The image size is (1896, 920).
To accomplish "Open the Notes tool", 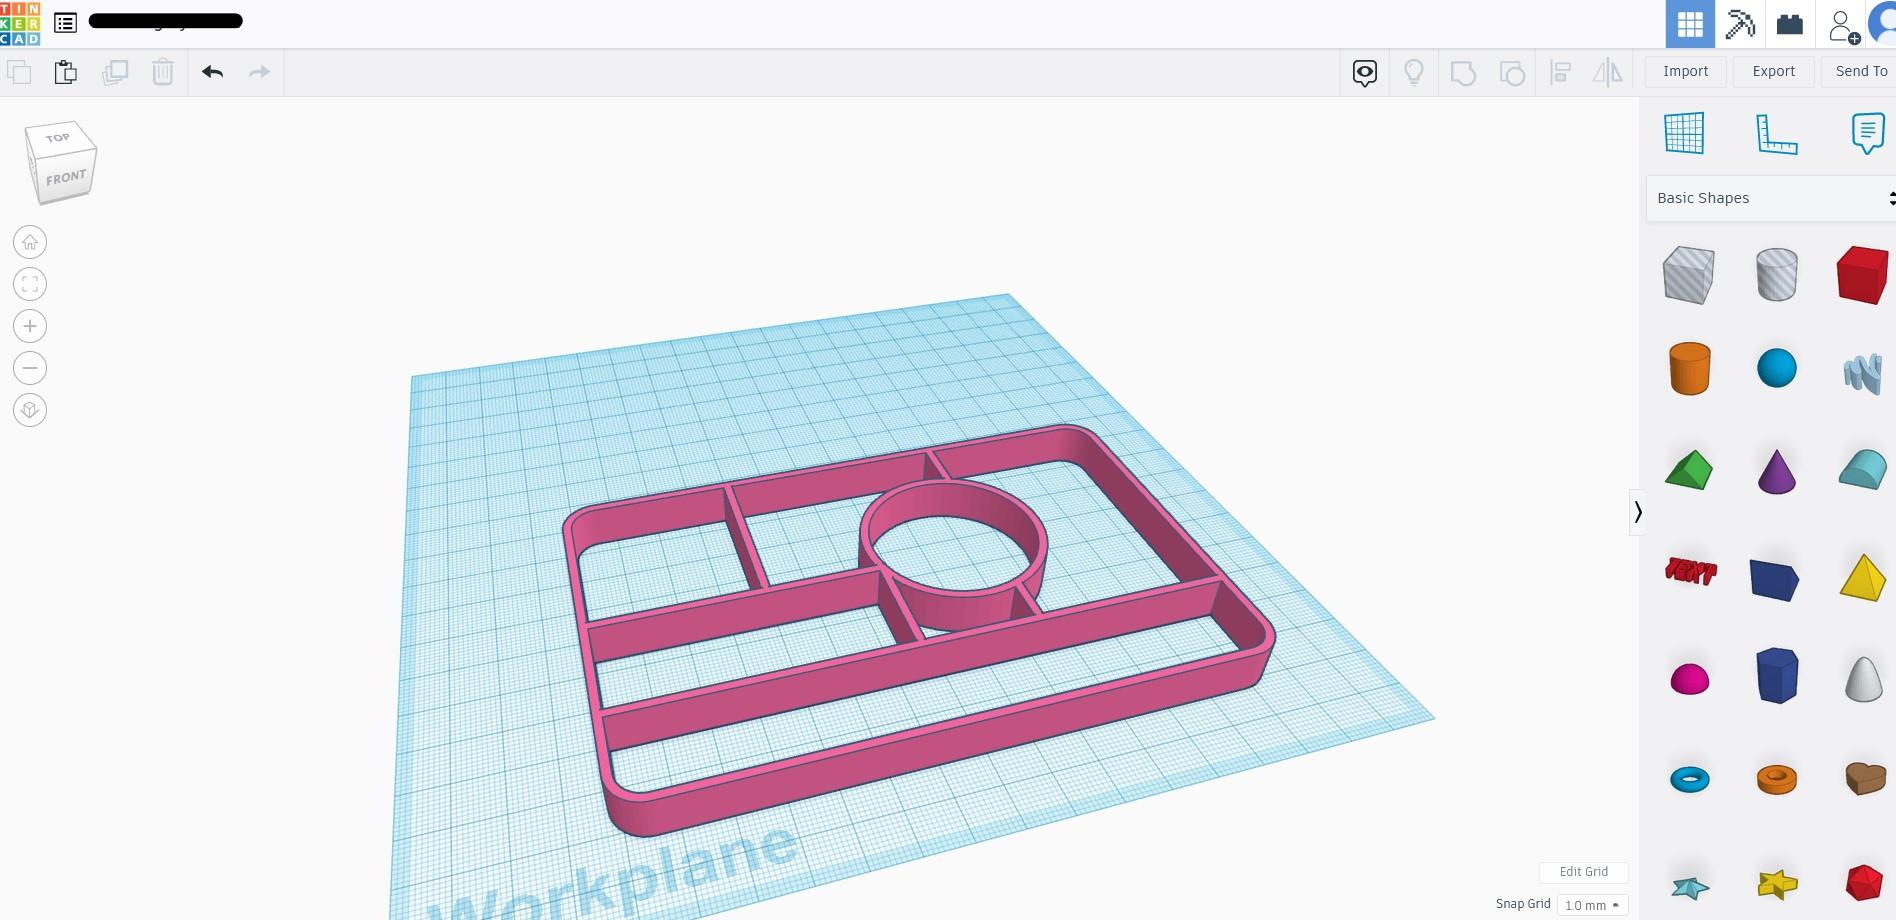I will [1867, 133].
